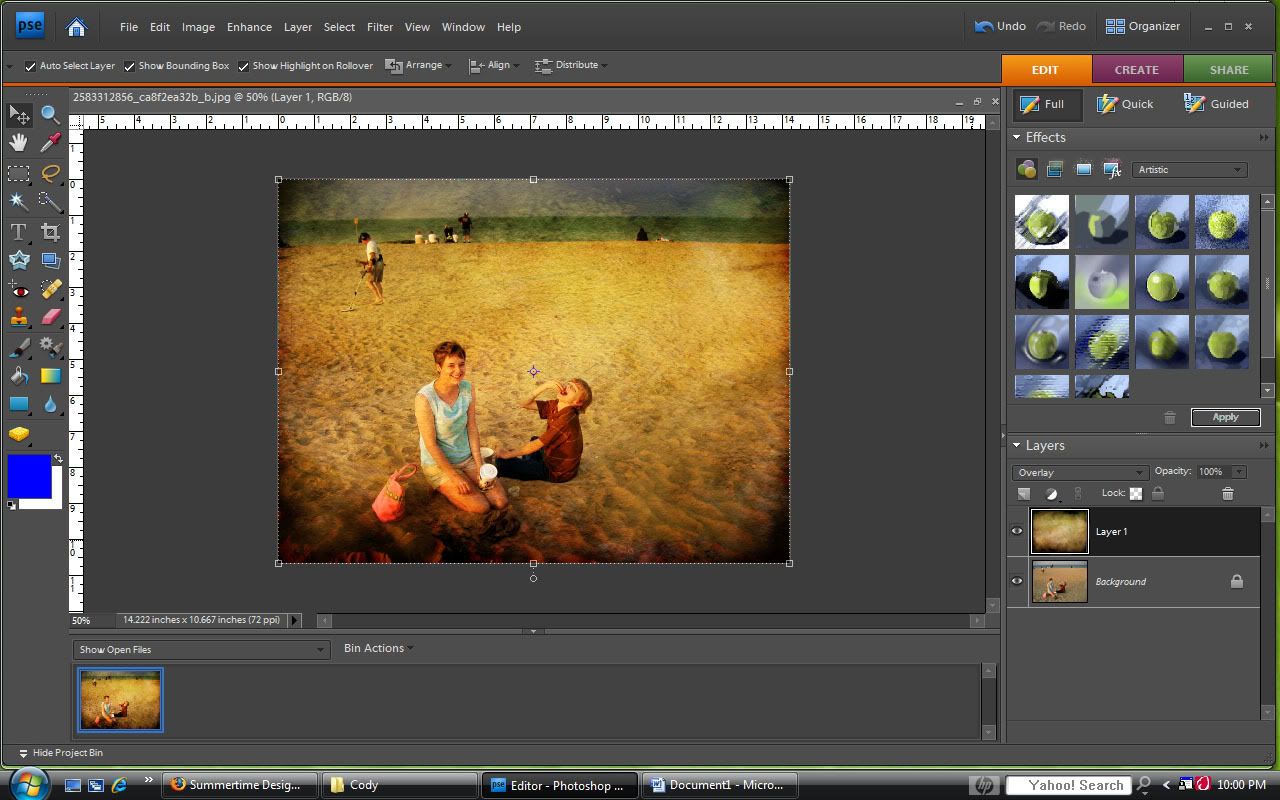Select the Move tool
The height and width of the screenshot is (800, 1280).
19,116
